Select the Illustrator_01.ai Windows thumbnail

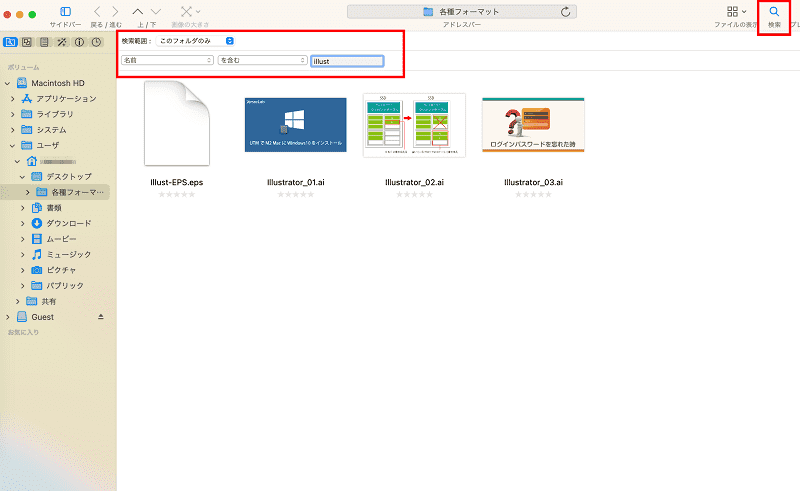295,125
